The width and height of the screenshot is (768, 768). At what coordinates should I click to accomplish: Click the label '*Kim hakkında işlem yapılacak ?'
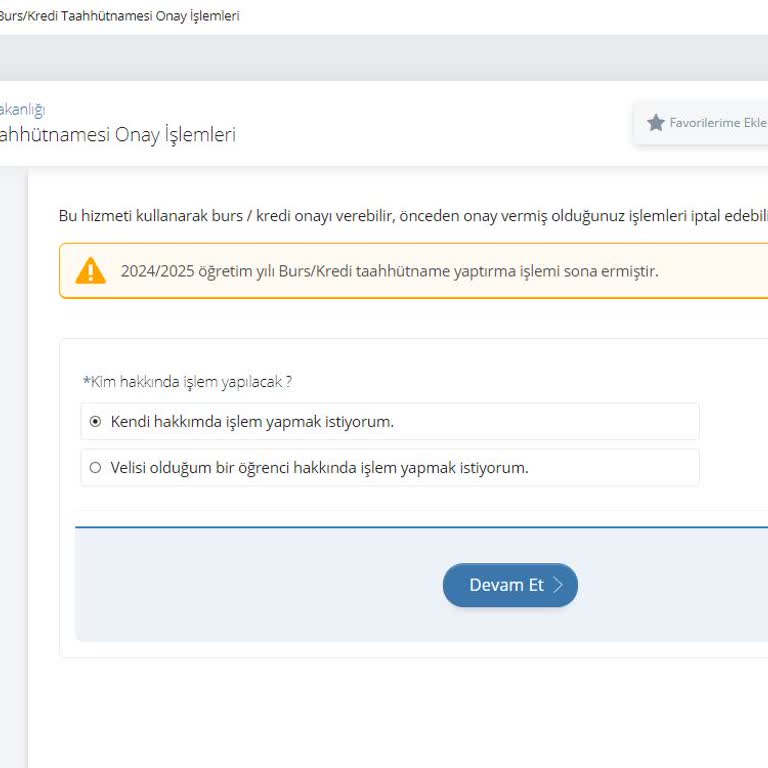[188, 382]
